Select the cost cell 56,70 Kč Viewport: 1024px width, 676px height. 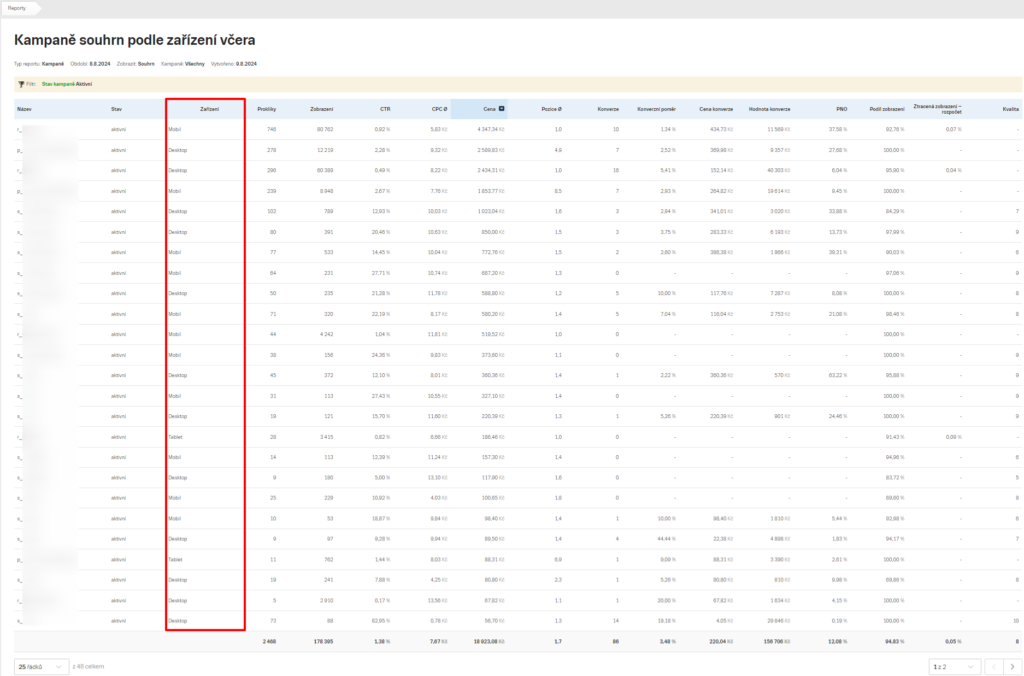494,621
